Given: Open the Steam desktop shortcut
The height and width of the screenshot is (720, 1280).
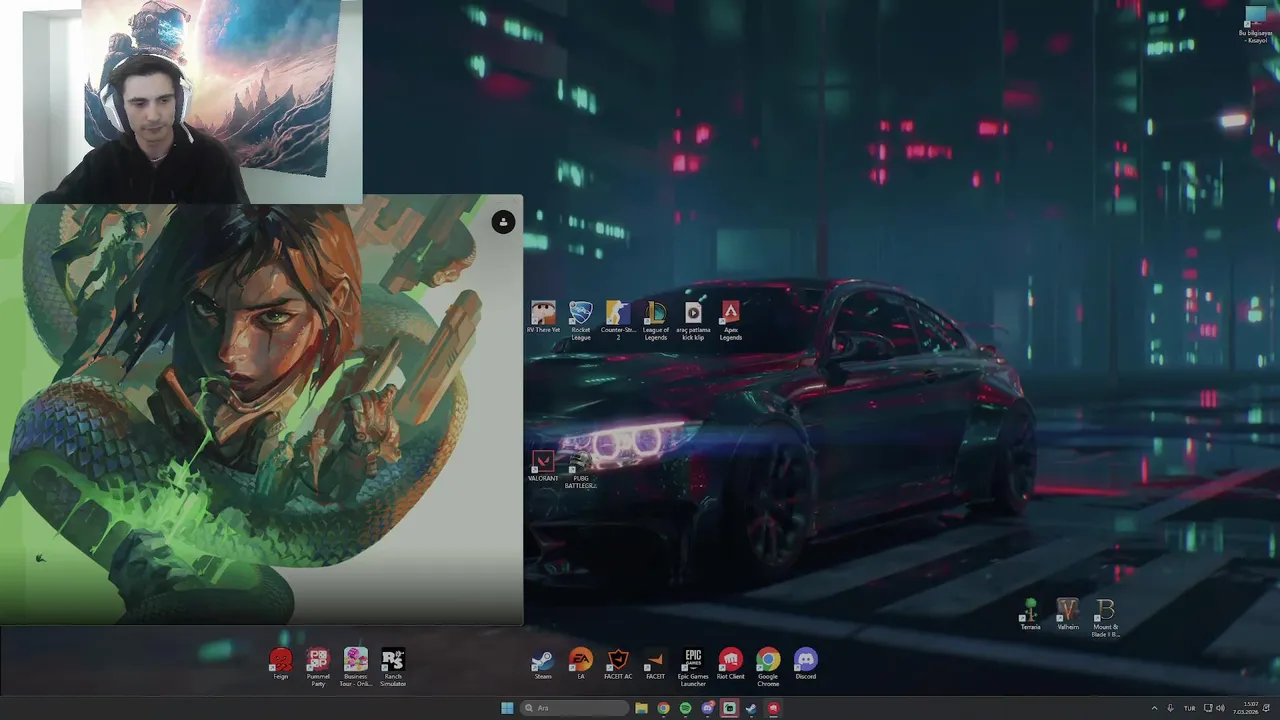Looking at the screenshot, I should point(543,664).
